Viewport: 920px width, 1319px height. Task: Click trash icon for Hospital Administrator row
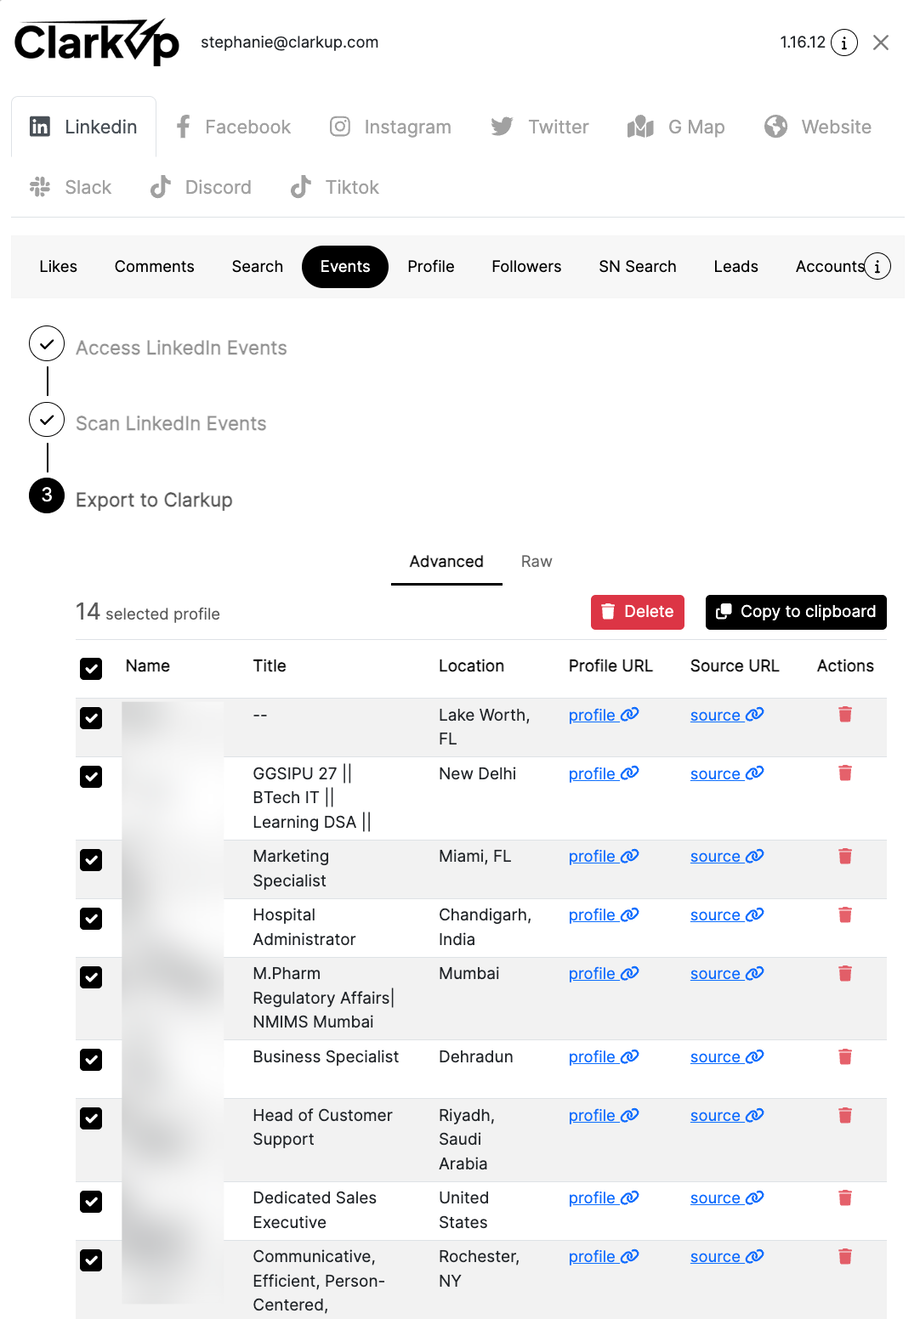(x=845, y=914)
